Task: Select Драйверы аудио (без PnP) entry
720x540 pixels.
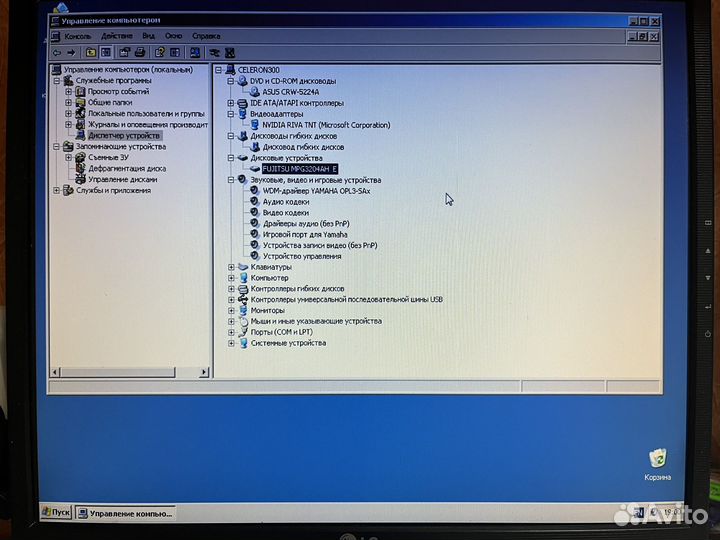Action: [x=306, y=224]
